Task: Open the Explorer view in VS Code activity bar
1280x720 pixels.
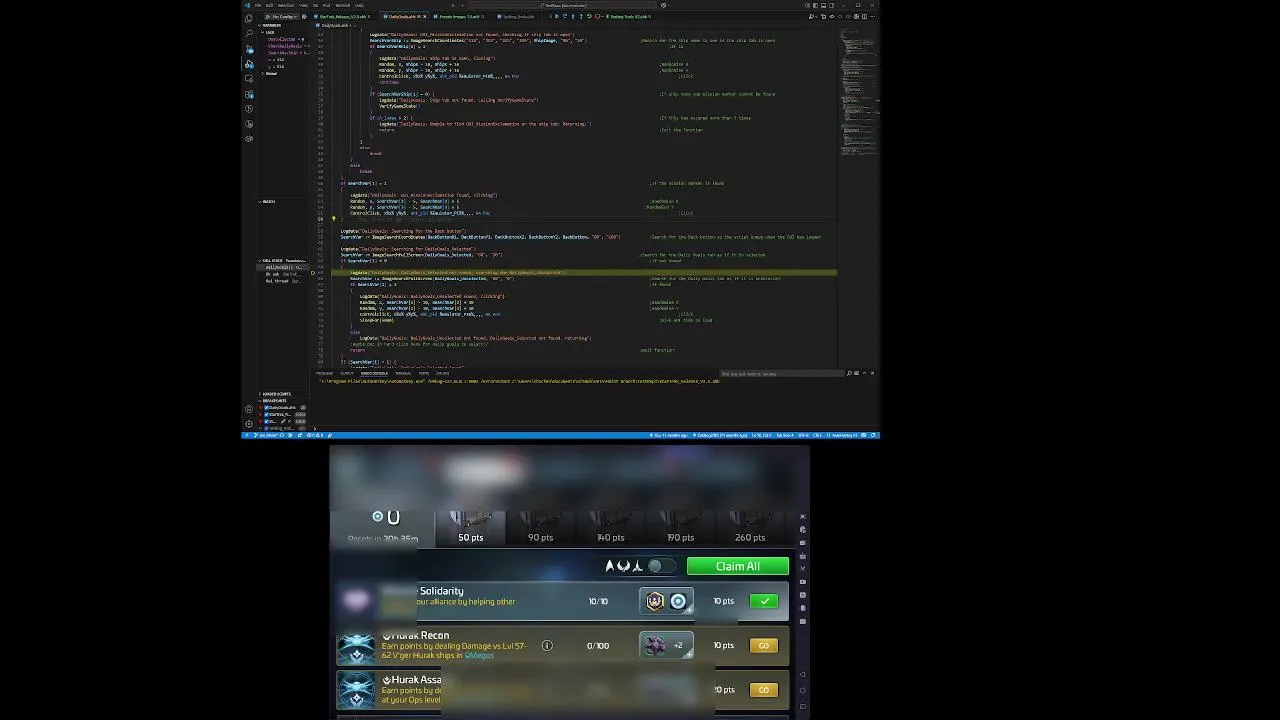Action: [249, 18]
